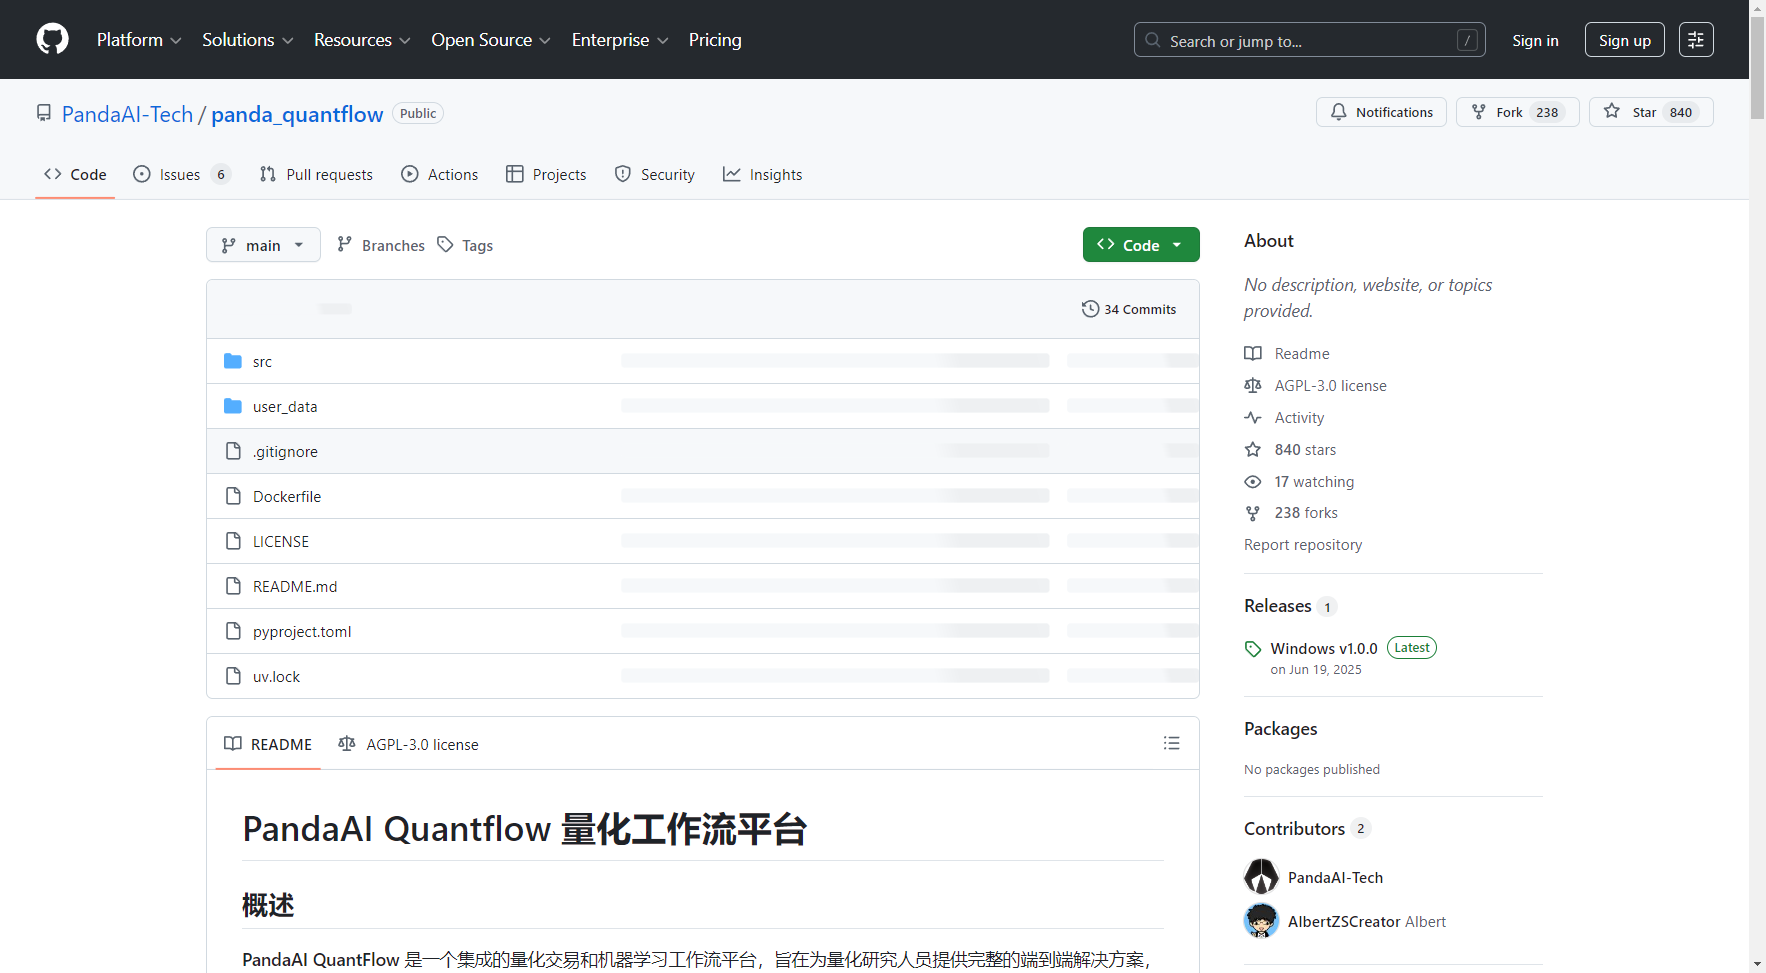The image size is (1766, 973).
Task: Open the PandaAI-Tech owner link
Action: click(127, 114)
